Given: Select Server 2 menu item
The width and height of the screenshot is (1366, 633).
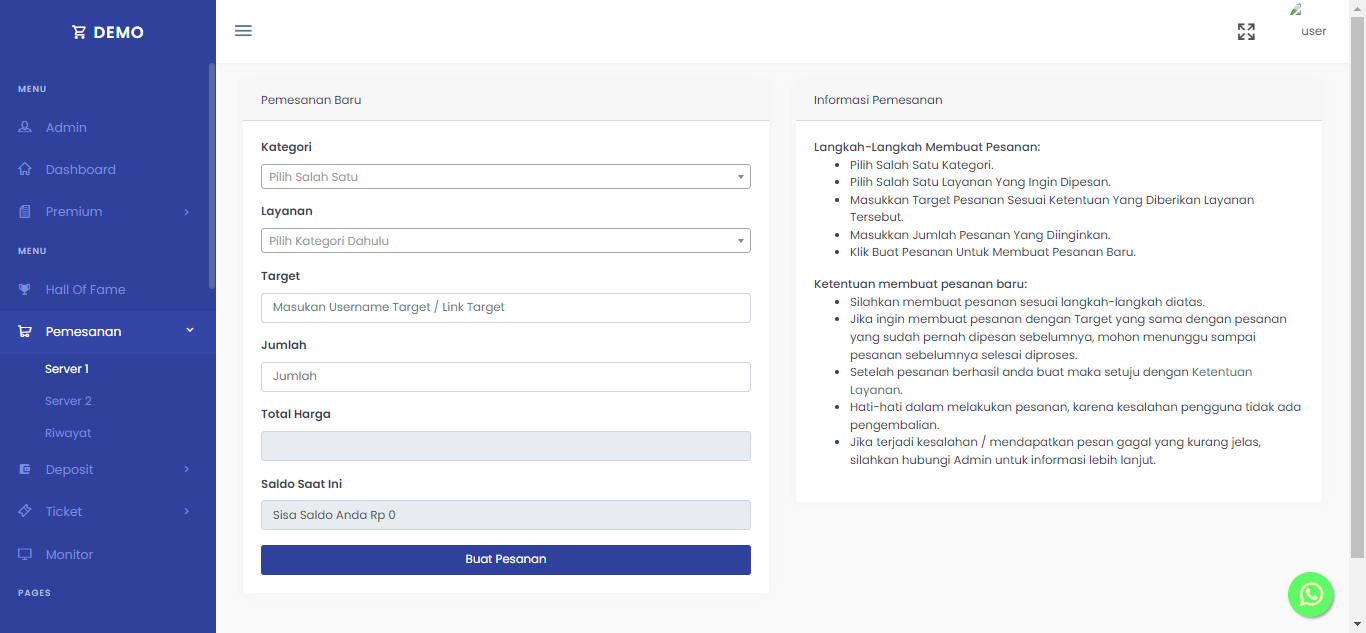Looking at the screenshot, I should coord(68,401).
